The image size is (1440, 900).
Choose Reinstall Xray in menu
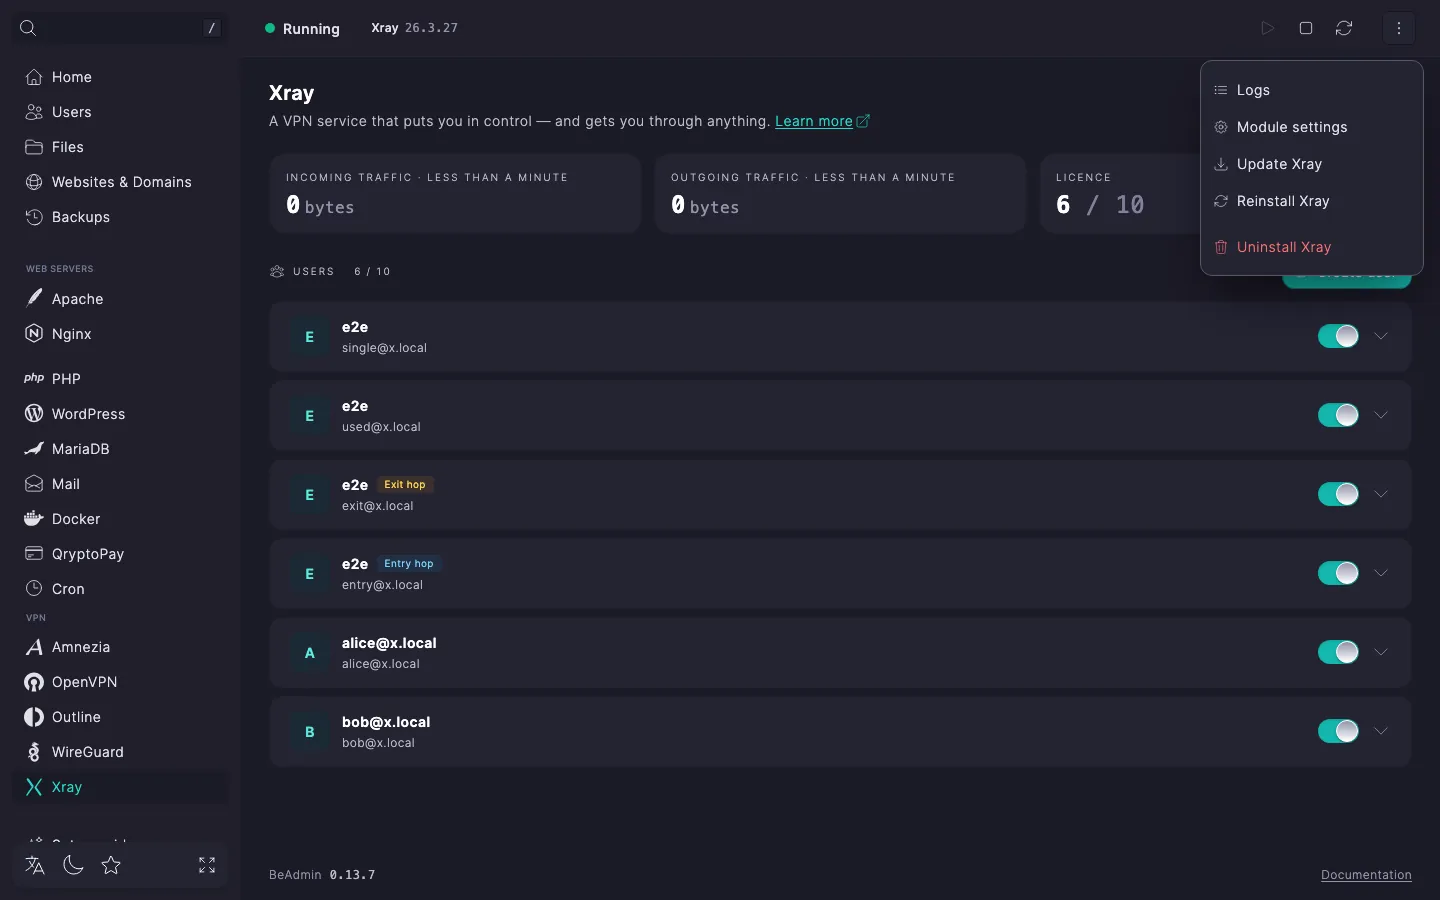pos(1311,201)
